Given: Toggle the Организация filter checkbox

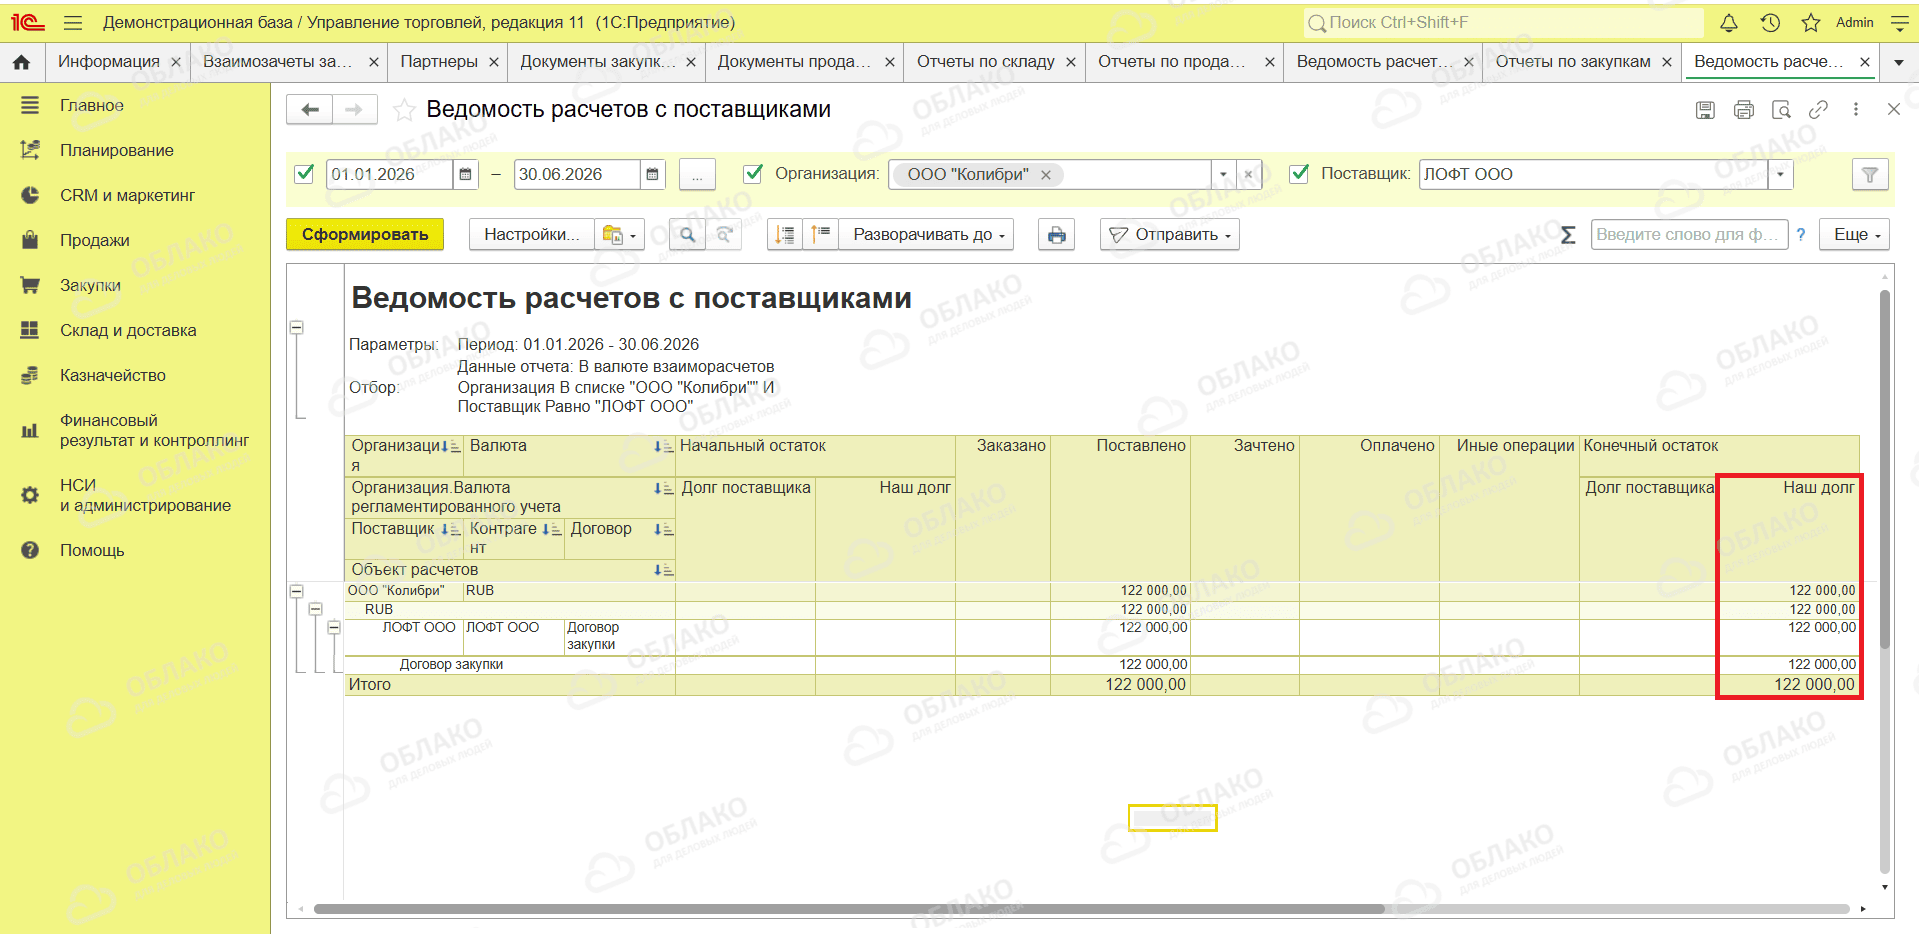Looking at the screenshot, I should (x=754, y=173).
